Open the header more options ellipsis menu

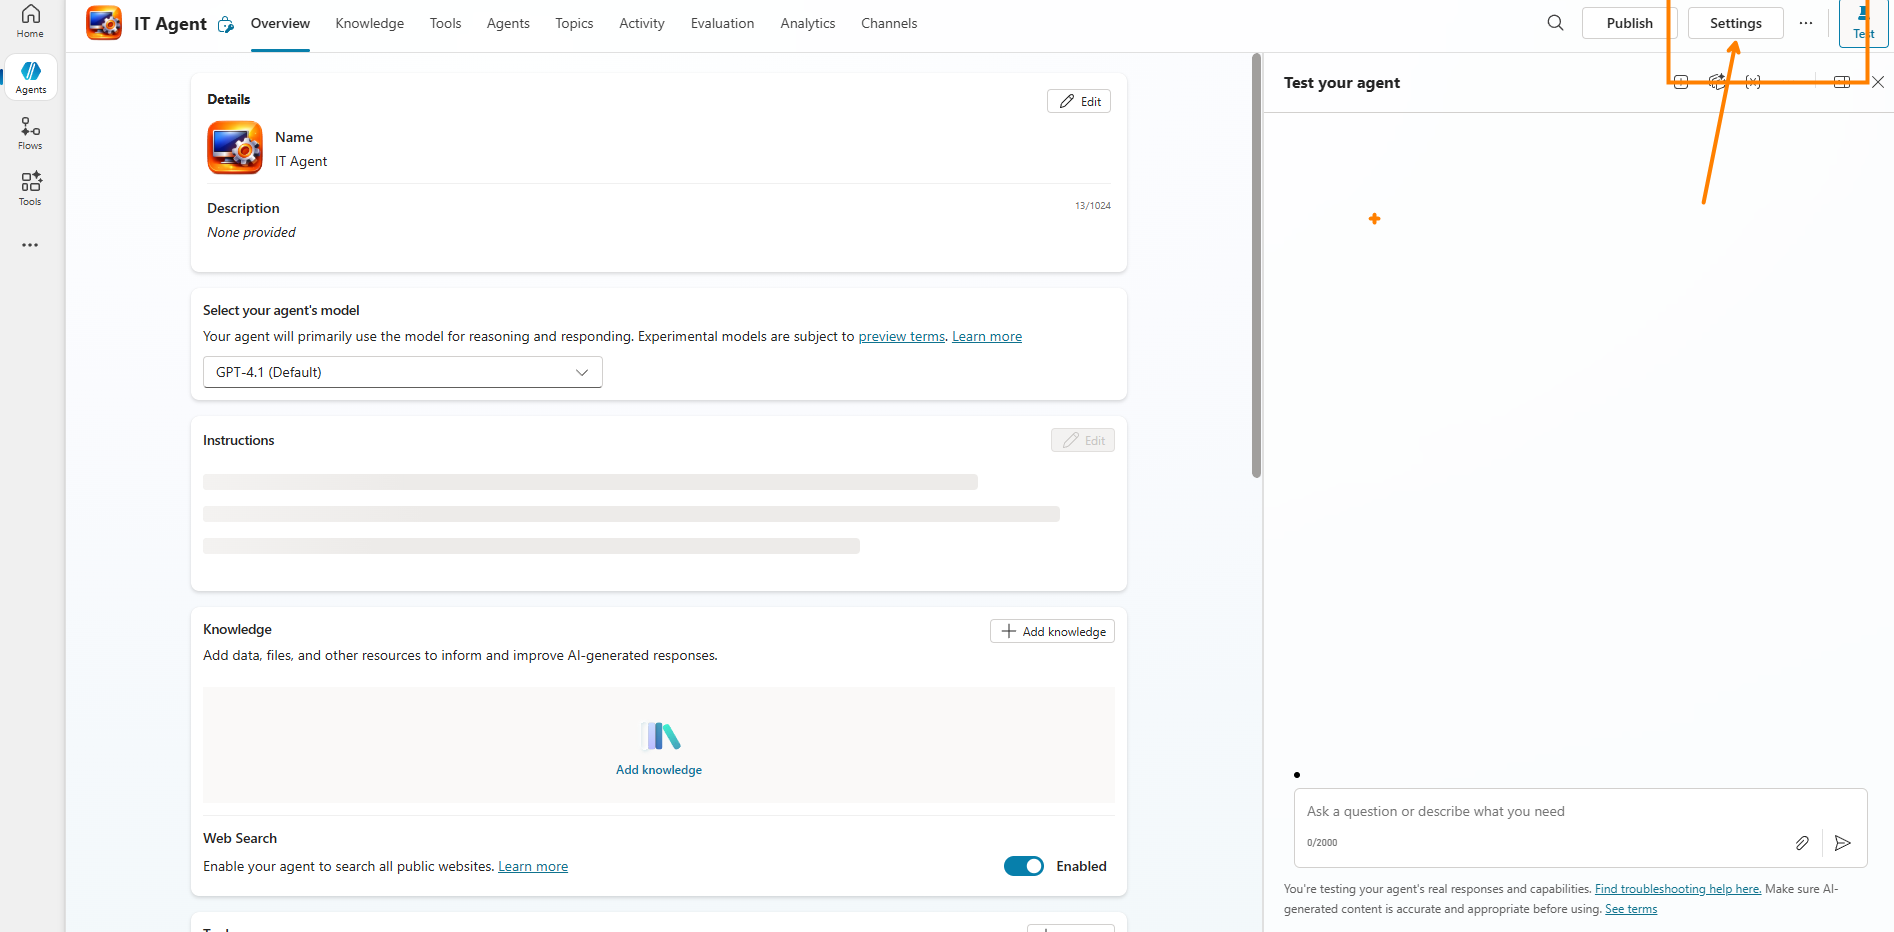point(1805,23)
